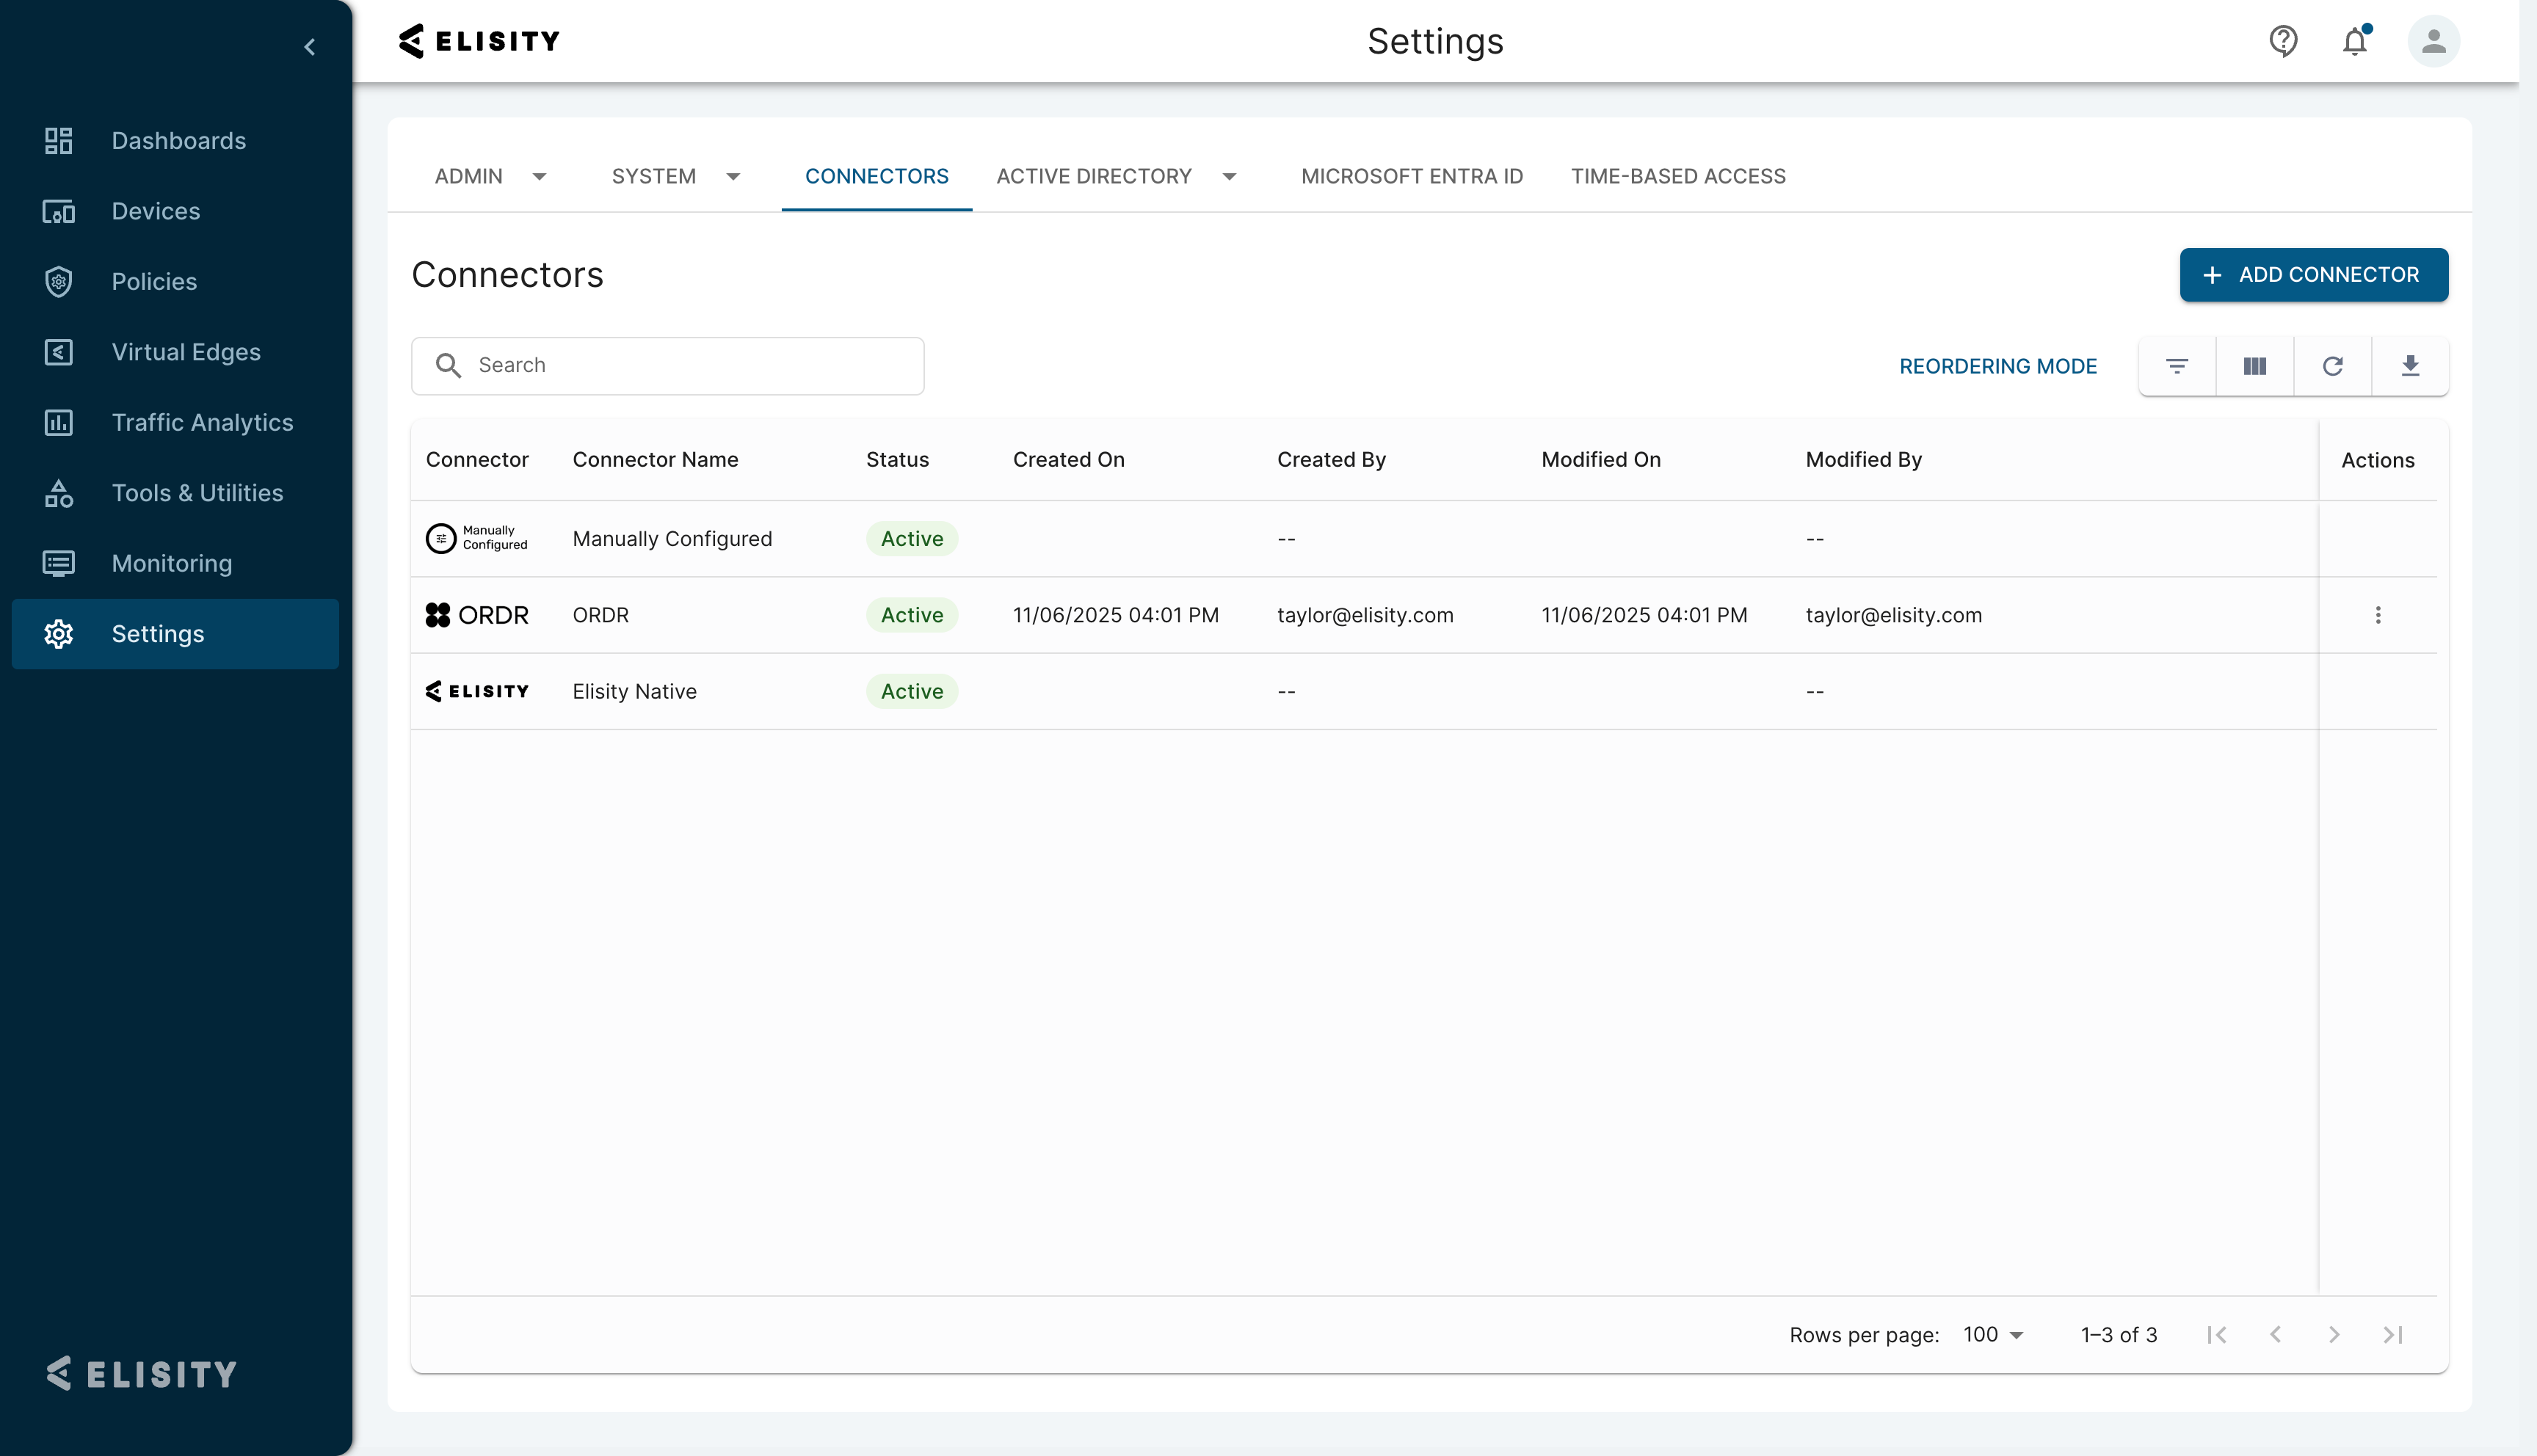Viewport: 2537px width, 1456px height.
Task: Refresh the connectors table
Action: pos(2333,366)
